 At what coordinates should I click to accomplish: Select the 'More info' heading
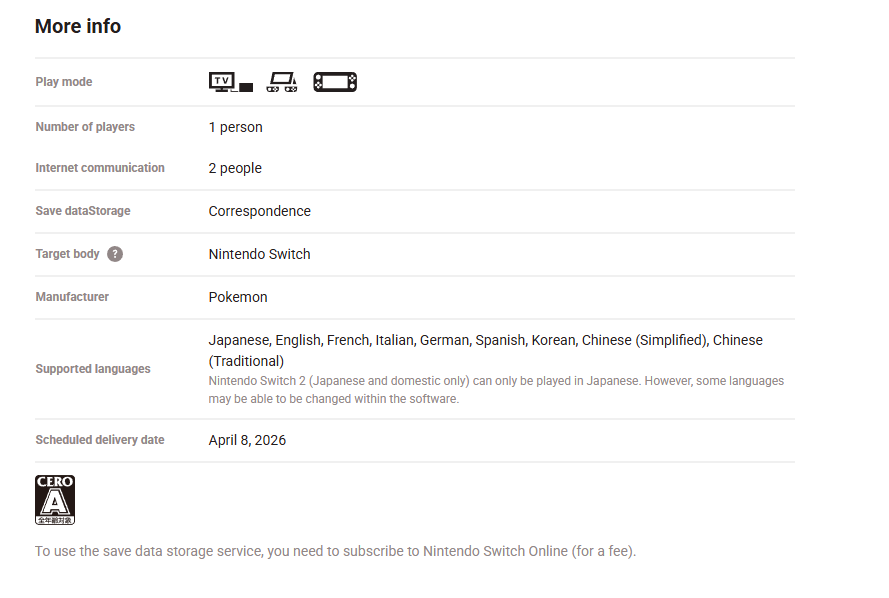(x=78, y=26)
